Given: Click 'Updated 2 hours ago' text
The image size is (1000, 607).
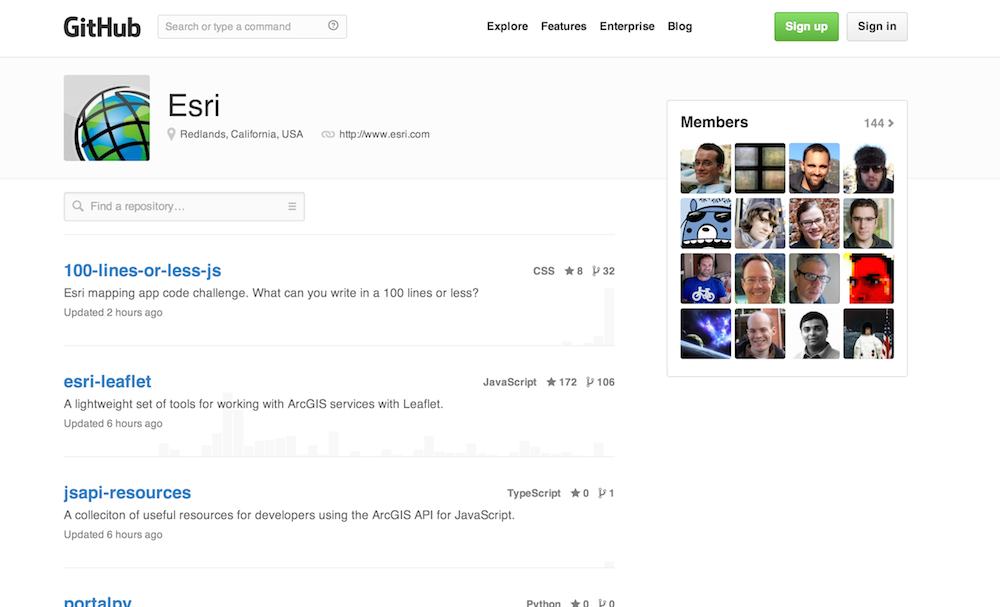Looking at the screenshot, I should (x=113, y=312).
